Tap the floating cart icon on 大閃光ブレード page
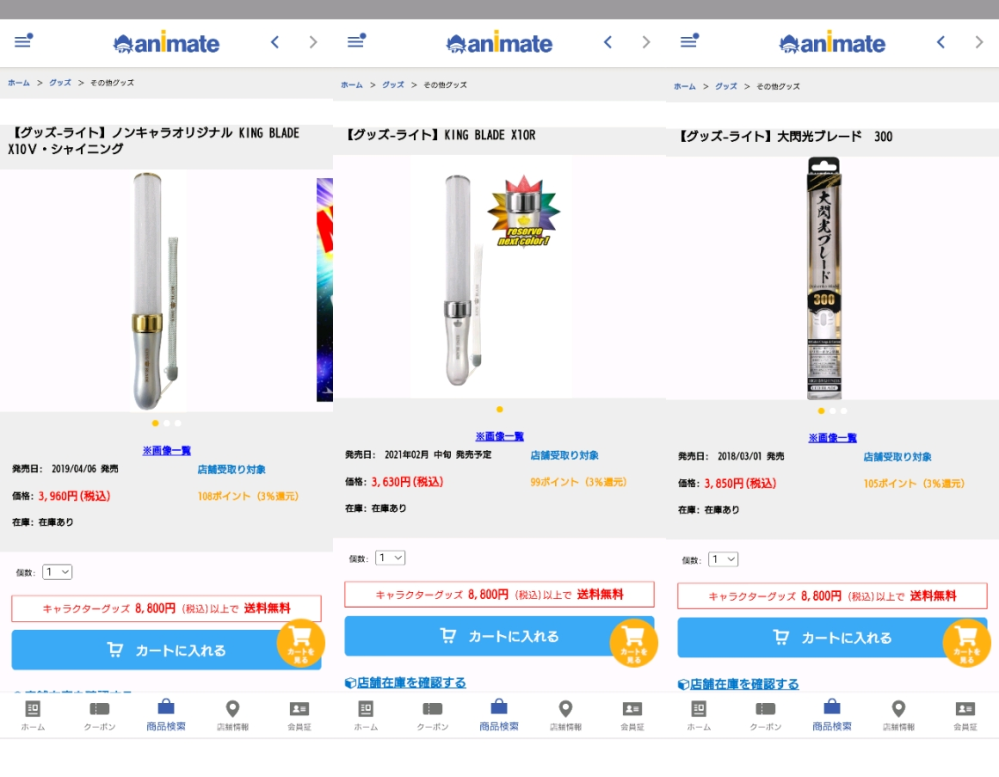 click(x=967, y=643)
